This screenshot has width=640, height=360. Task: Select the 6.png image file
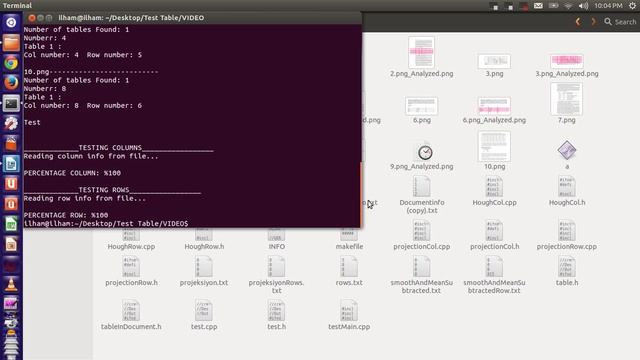tap(422, 110)
